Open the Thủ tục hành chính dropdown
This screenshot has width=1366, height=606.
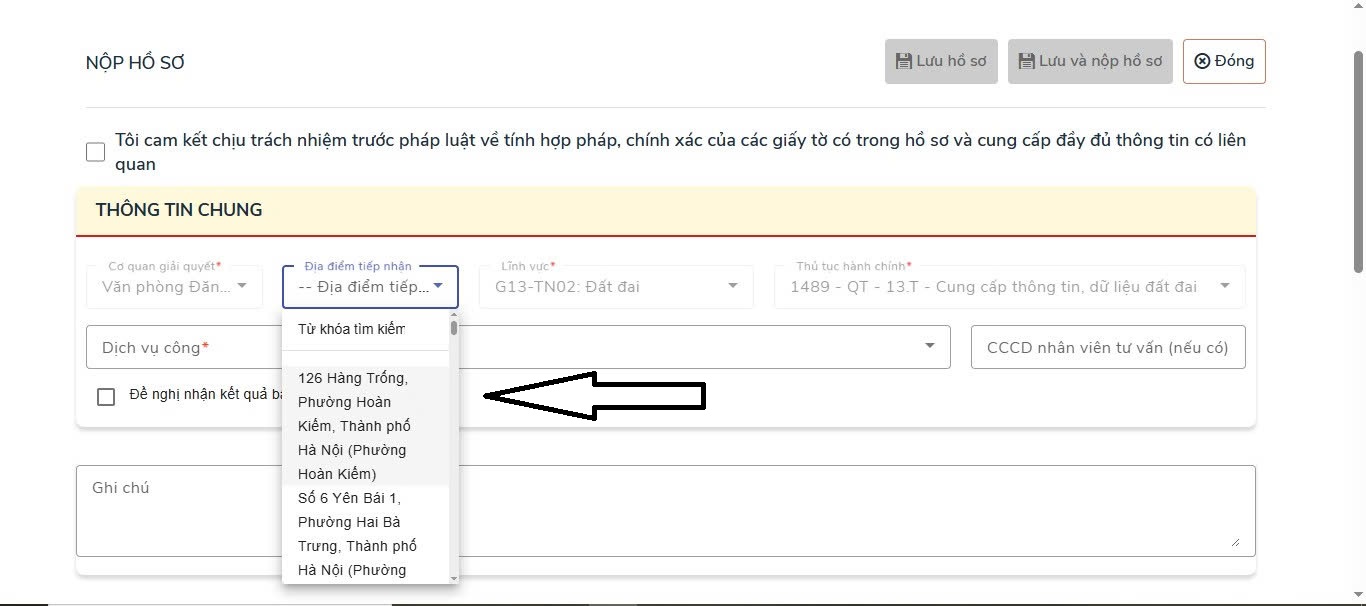tap(1010, 287)
